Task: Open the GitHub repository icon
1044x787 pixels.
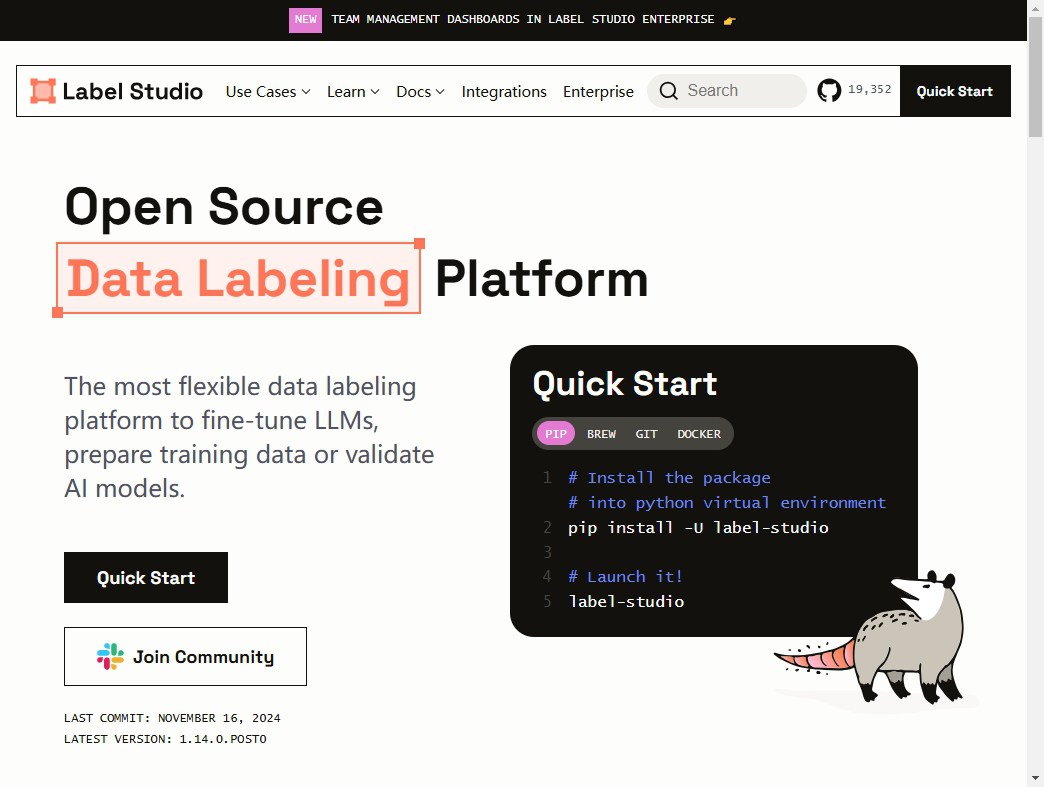Action: click(829, 91)
